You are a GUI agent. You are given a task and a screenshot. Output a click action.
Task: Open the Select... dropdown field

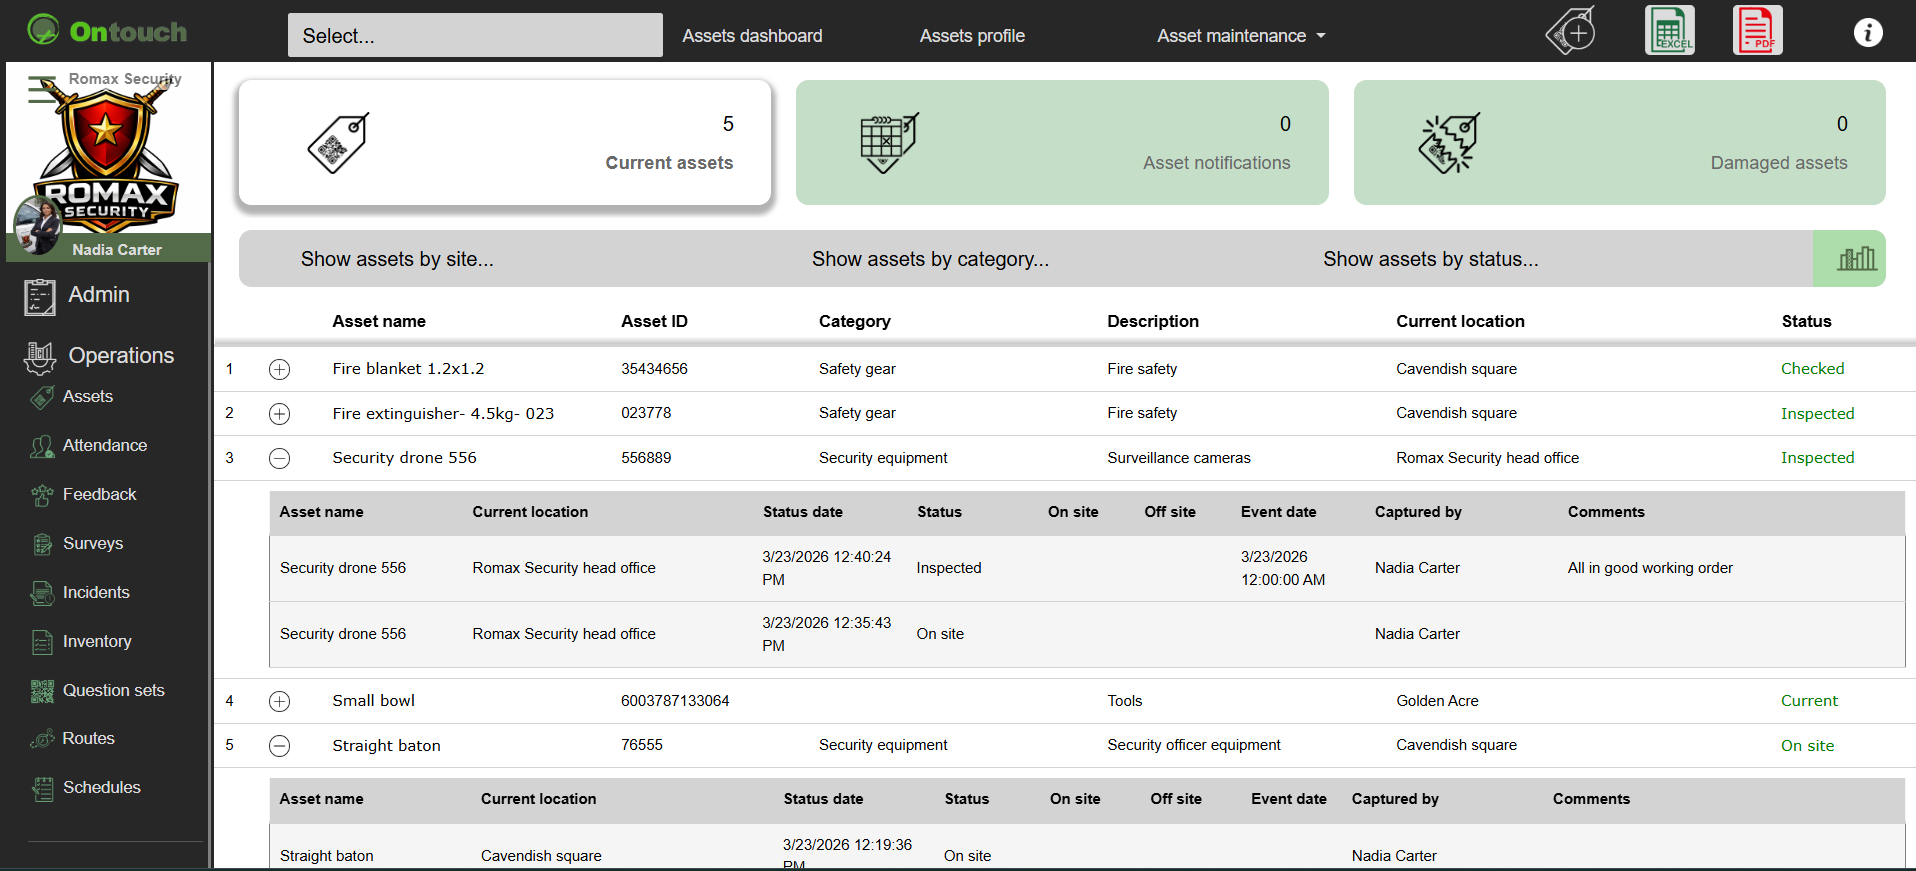click(475, 36)
